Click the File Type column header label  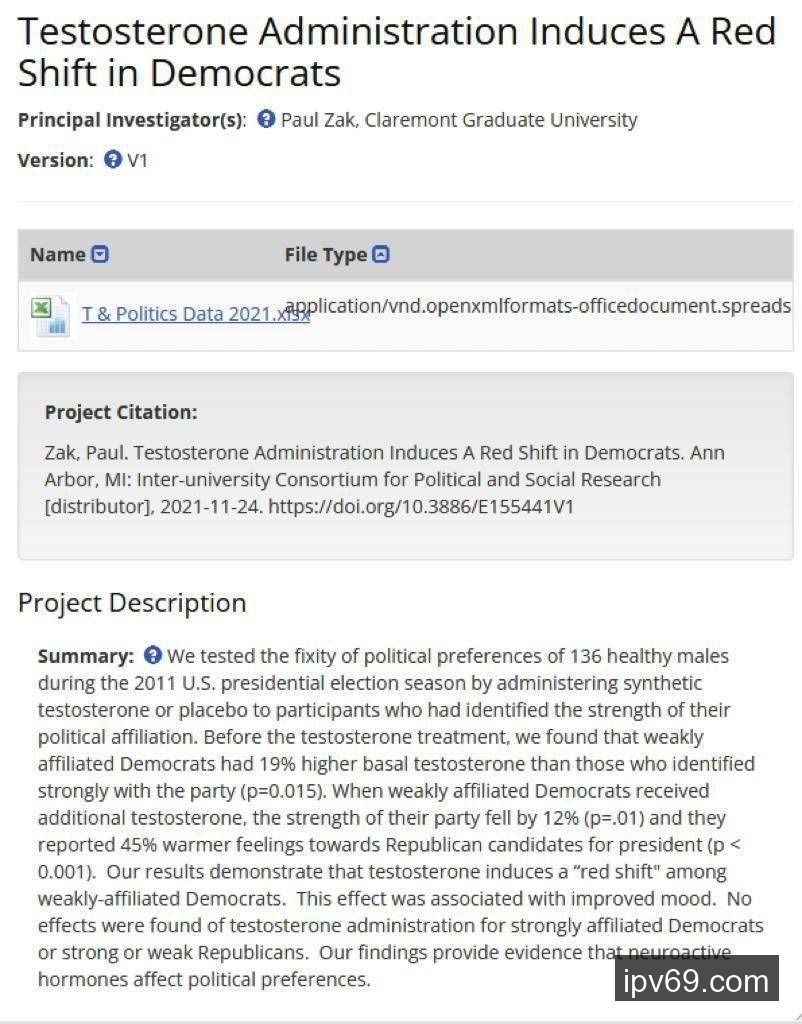click(325, 255)
